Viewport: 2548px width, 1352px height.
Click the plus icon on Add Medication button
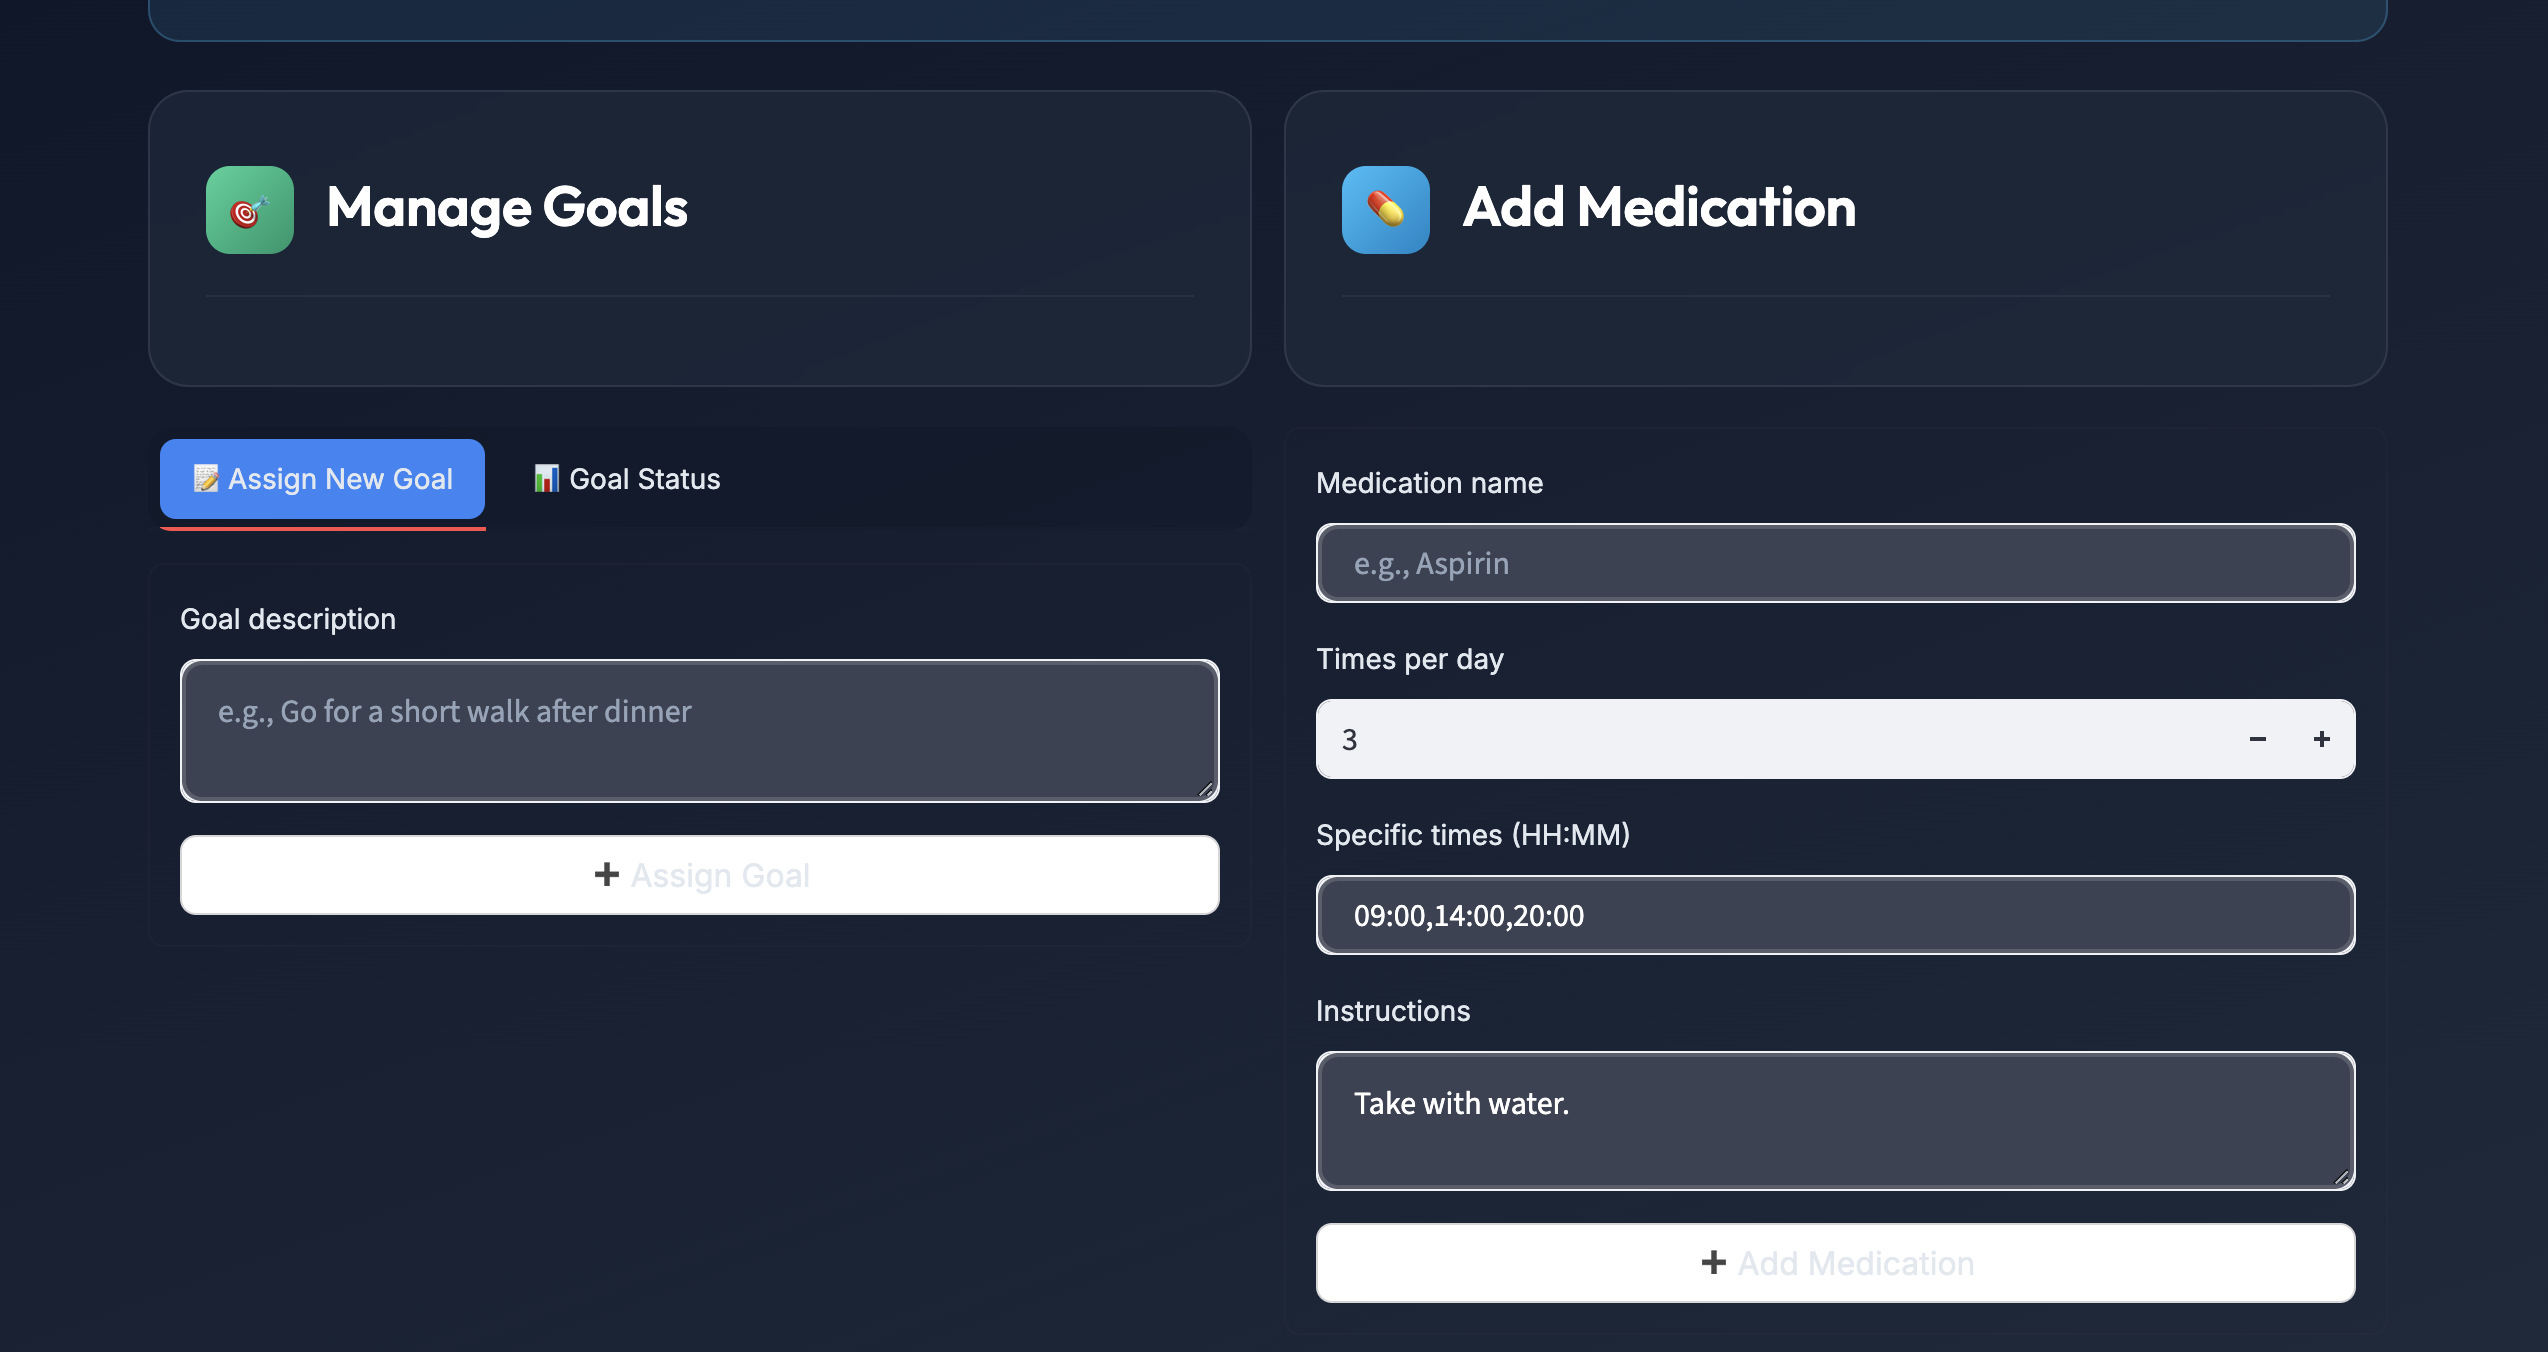coord(1713,1263)
